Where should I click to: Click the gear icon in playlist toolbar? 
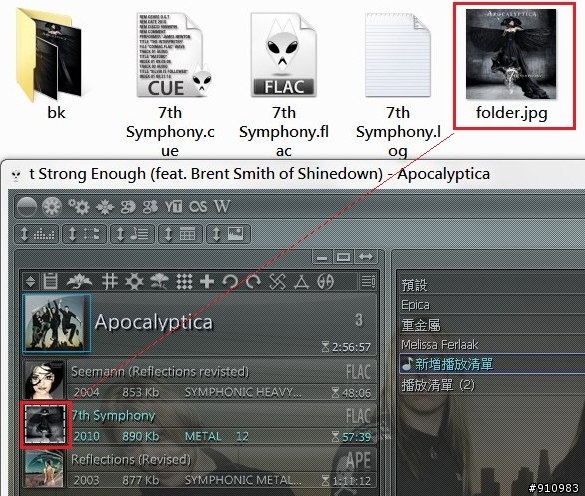[x=134, y=282]
